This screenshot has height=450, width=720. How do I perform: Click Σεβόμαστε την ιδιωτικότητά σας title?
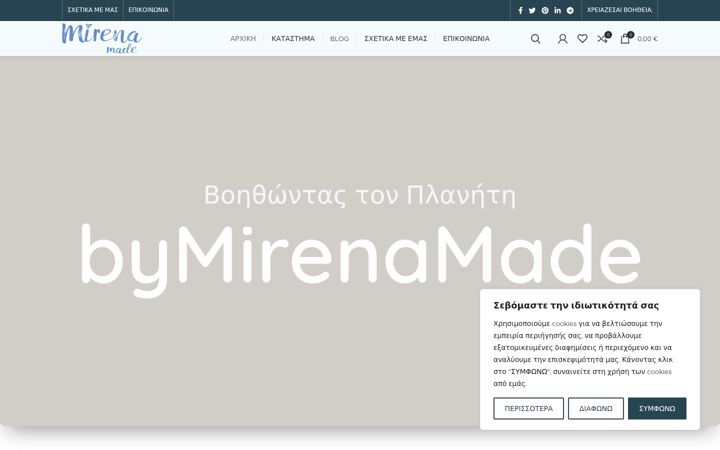point(576,305)
